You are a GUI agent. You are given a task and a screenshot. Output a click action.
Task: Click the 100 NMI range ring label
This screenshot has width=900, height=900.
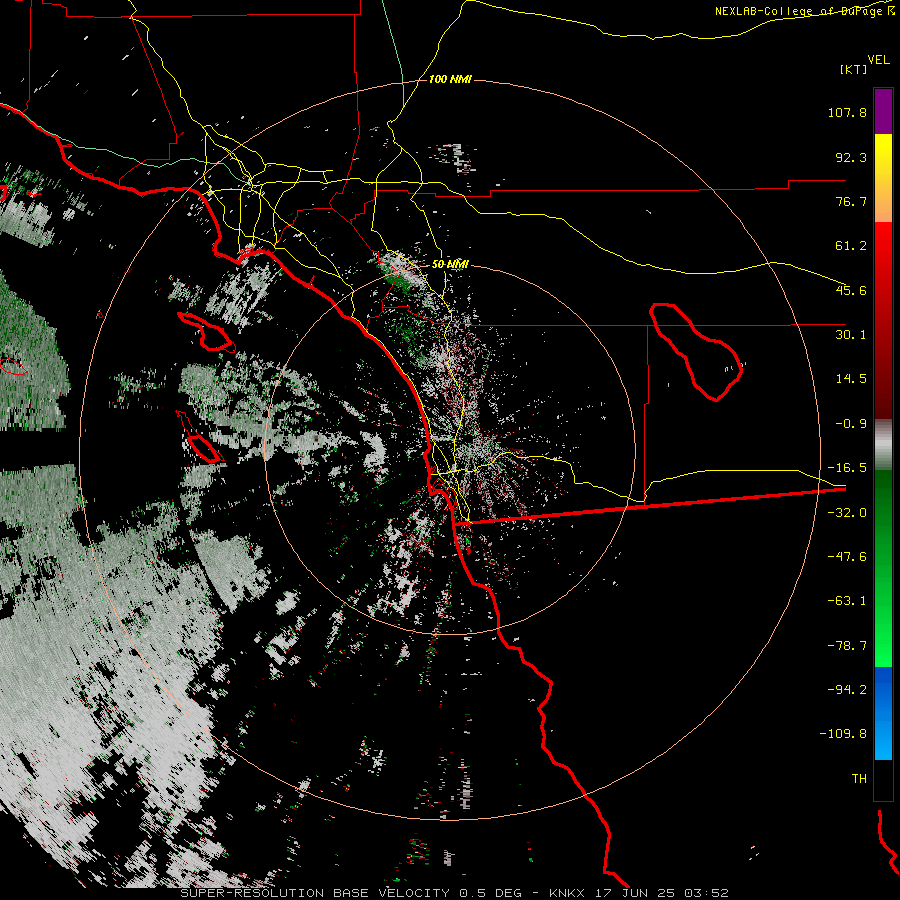coord(450,79)
